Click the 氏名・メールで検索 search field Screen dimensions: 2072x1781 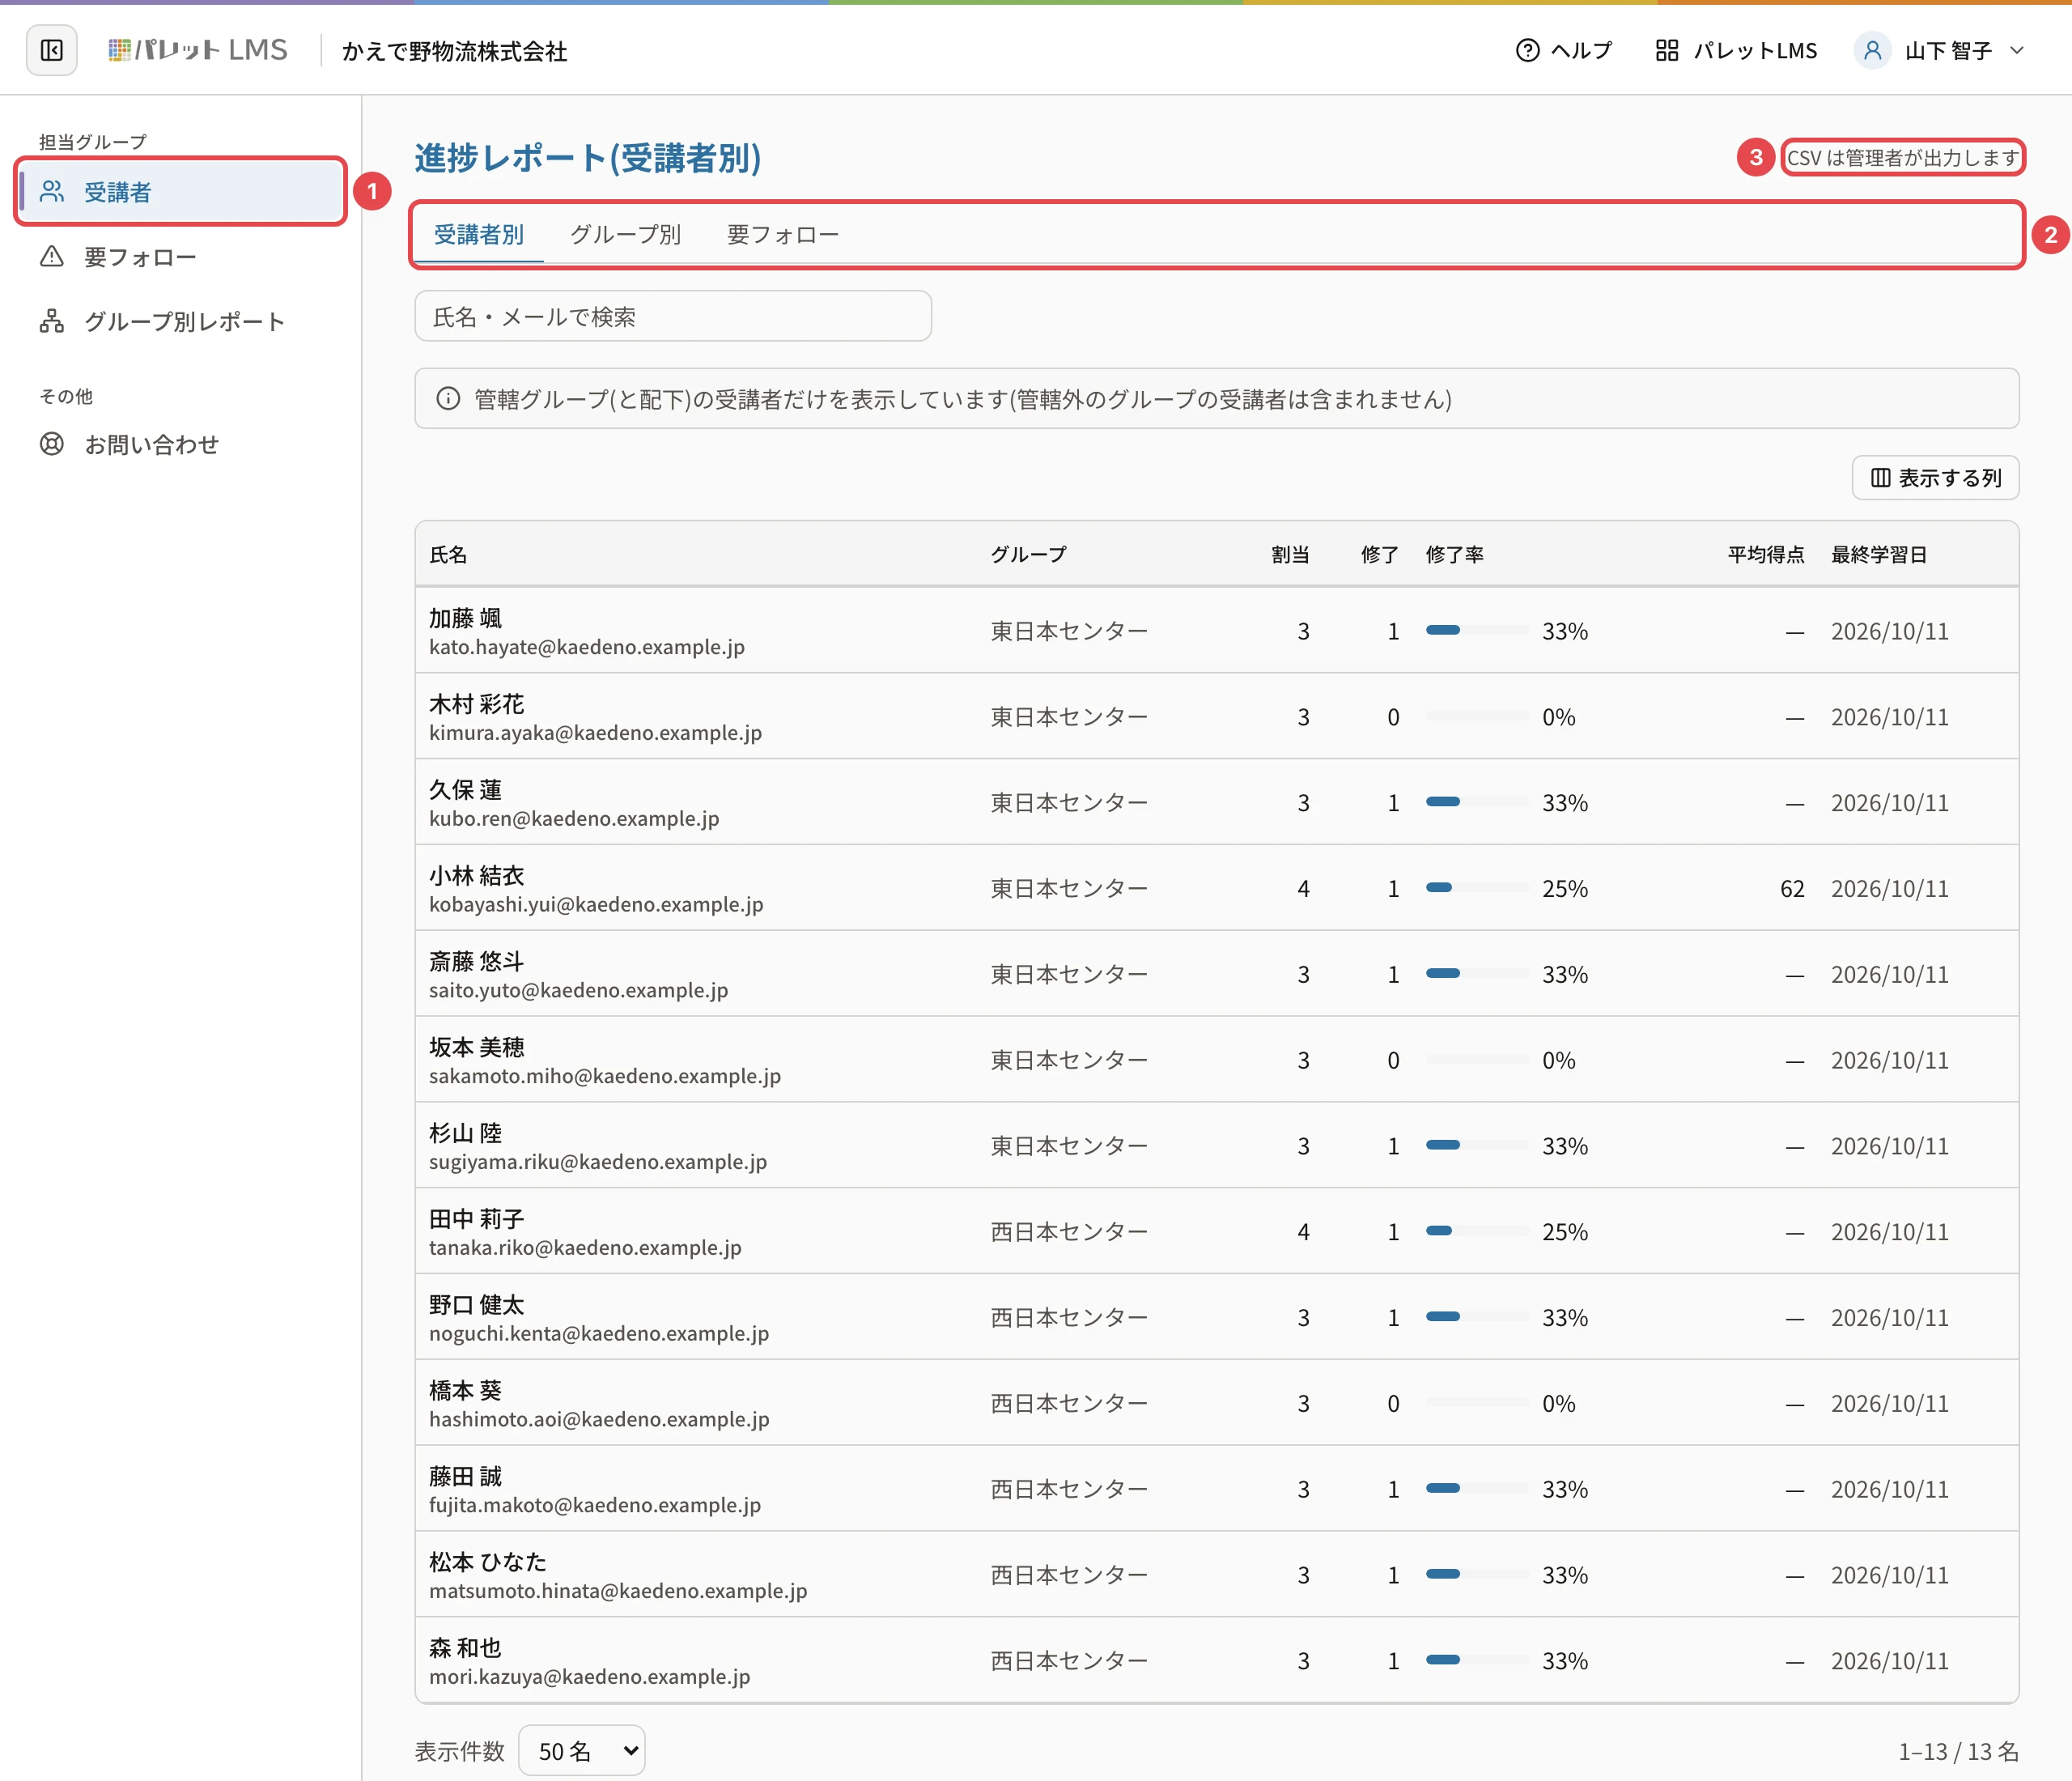coord(673,316)
